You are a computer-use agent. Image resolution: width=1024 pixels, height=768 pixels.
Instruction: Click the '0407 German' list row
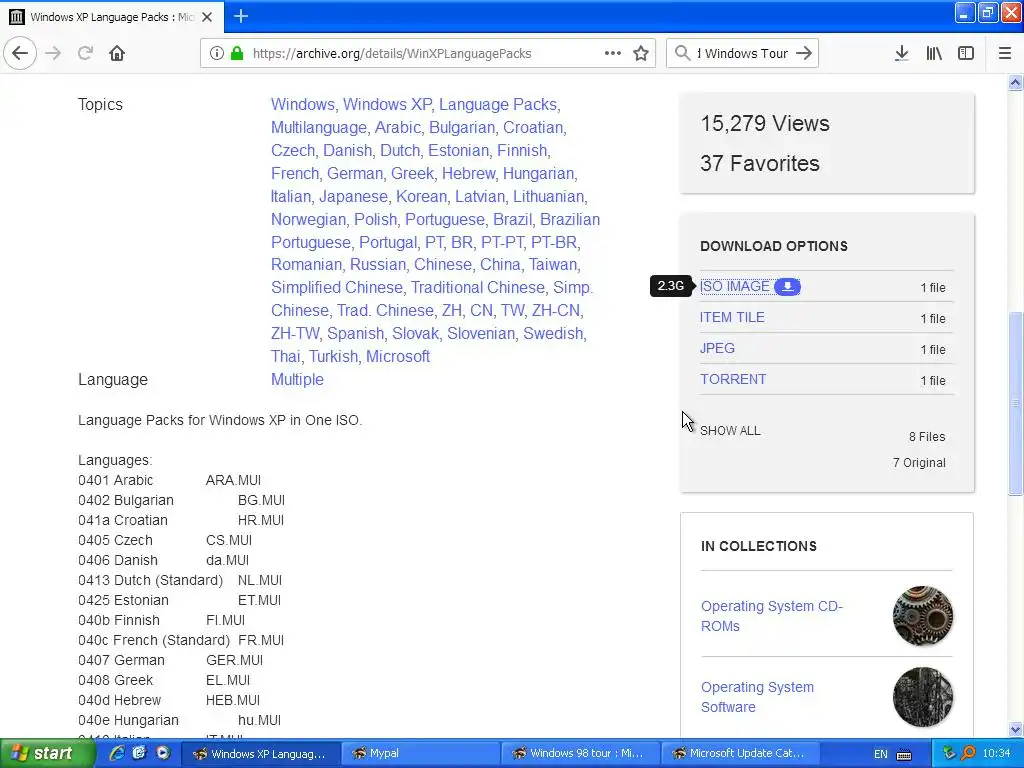(170, 660)
